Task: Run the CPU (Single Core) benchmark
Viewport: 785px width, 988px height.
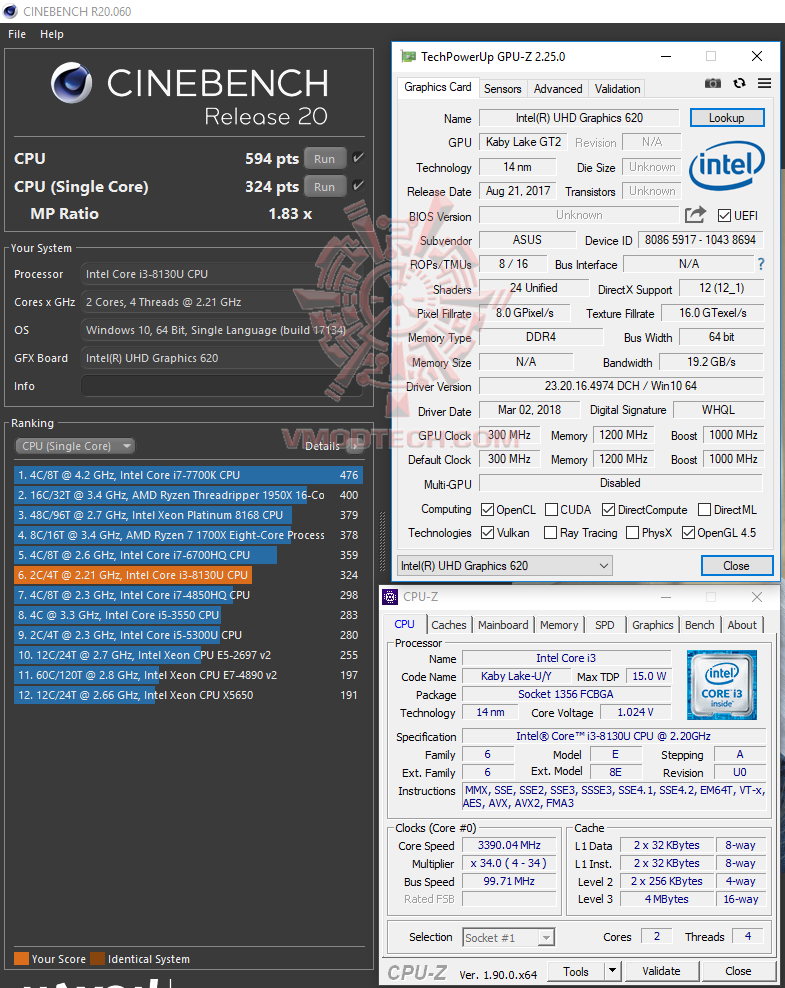Action: coord(325,187)
